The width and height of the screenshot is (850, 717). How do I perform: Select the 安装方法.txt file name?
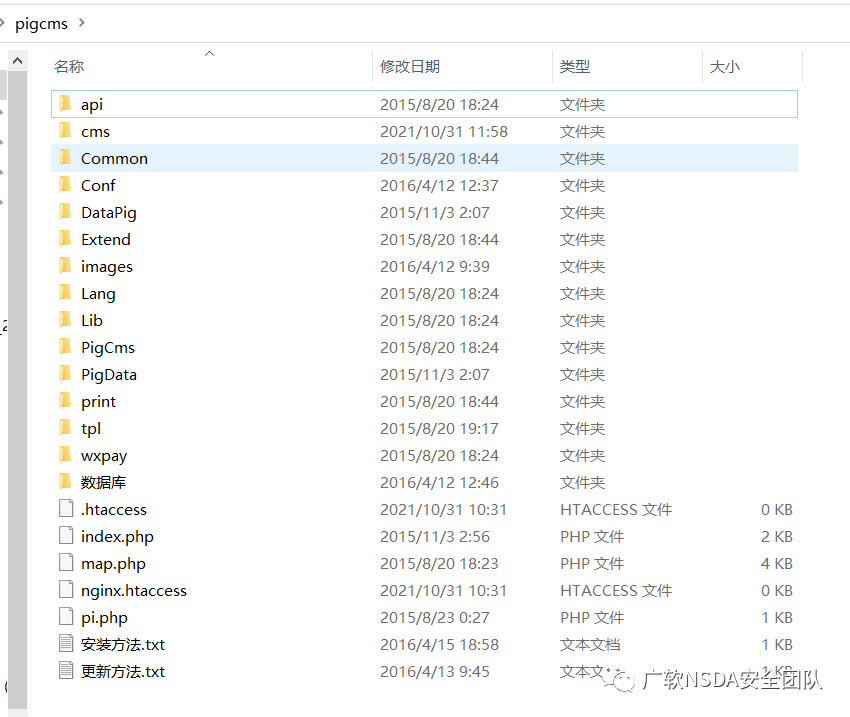[123, 645]
